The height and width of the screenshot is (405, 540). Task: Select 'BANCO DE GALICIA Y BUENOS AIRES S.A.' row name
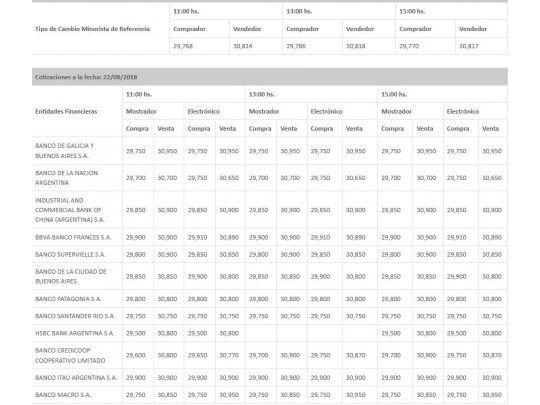[64, 150]
